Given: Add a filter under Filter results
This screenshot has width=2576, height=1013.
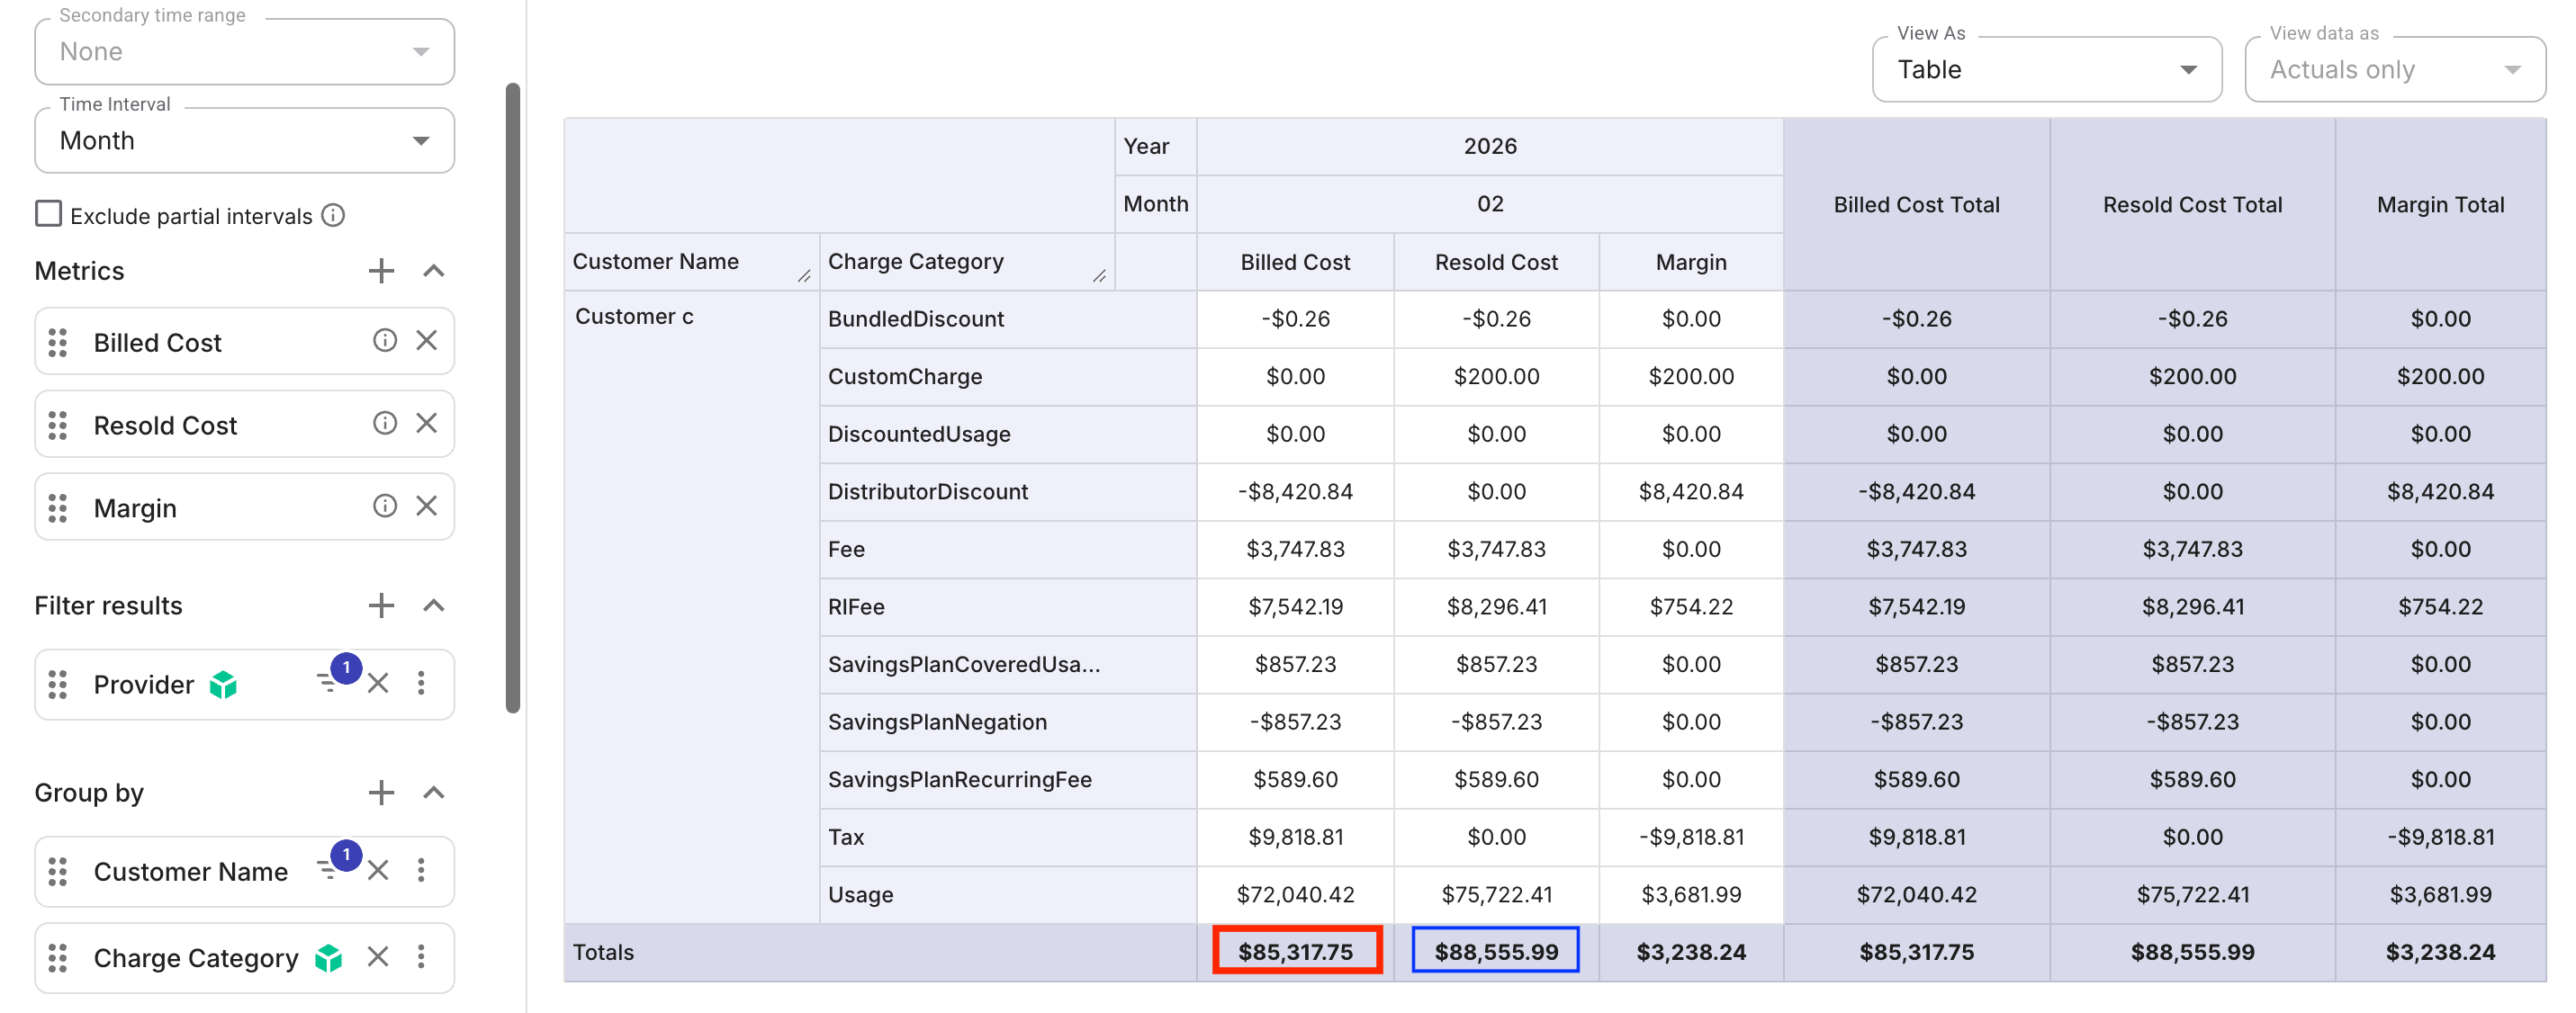Looking at the screenshot, I should click(381, 605).
